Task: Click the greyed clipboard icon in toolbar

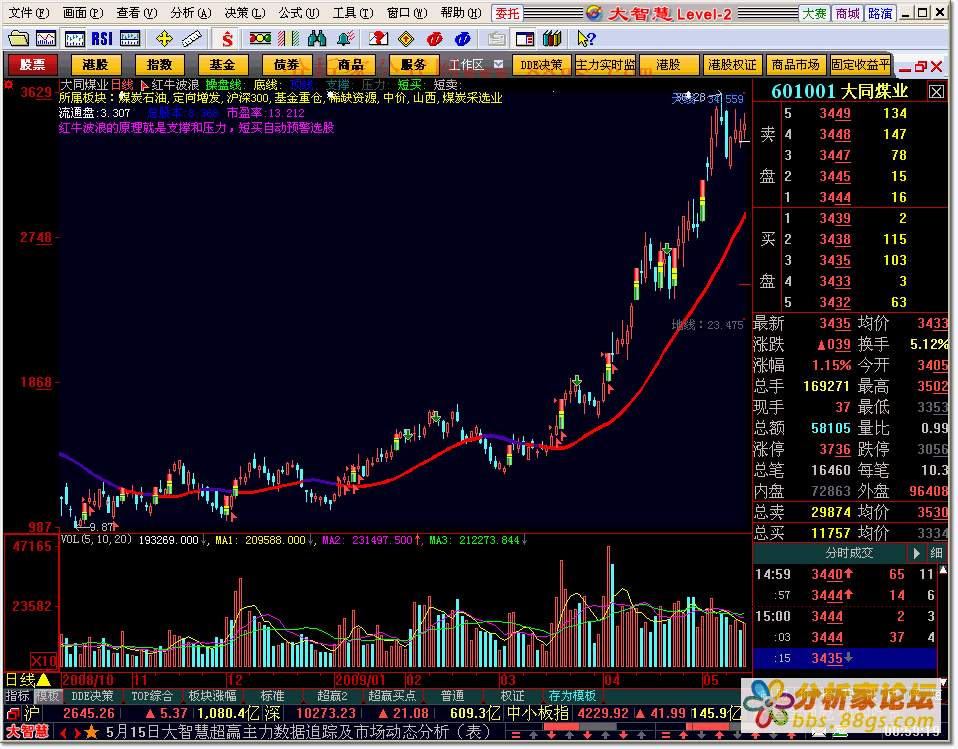Action: click(x=497, y=39)
